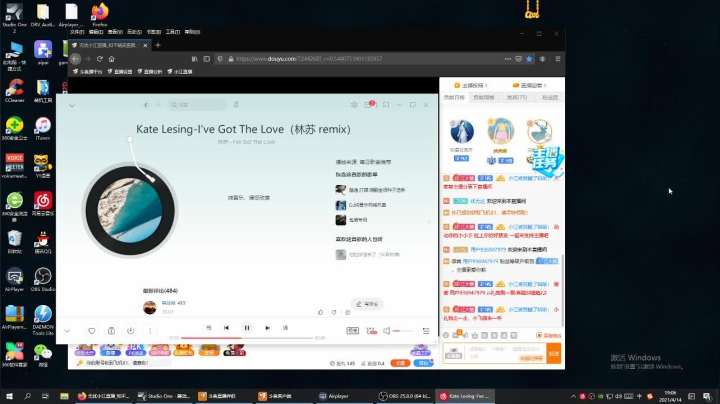Viewport: 720px width, 404px height.
Task: Share the first comment
Action: tap(334, 312)
